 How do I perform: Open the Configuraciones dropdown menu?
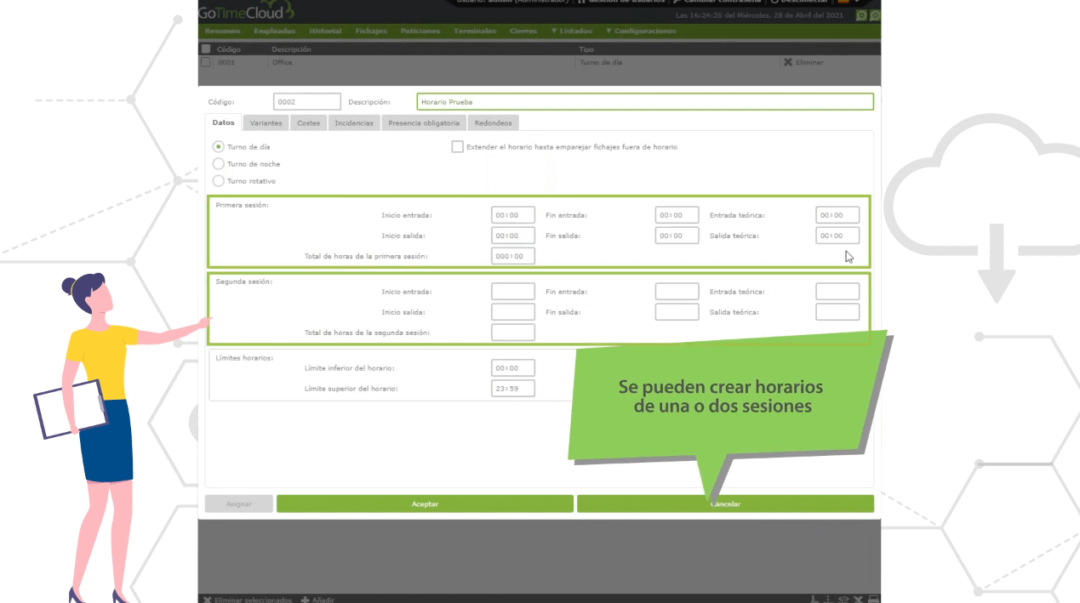click(x=640, y=31)
